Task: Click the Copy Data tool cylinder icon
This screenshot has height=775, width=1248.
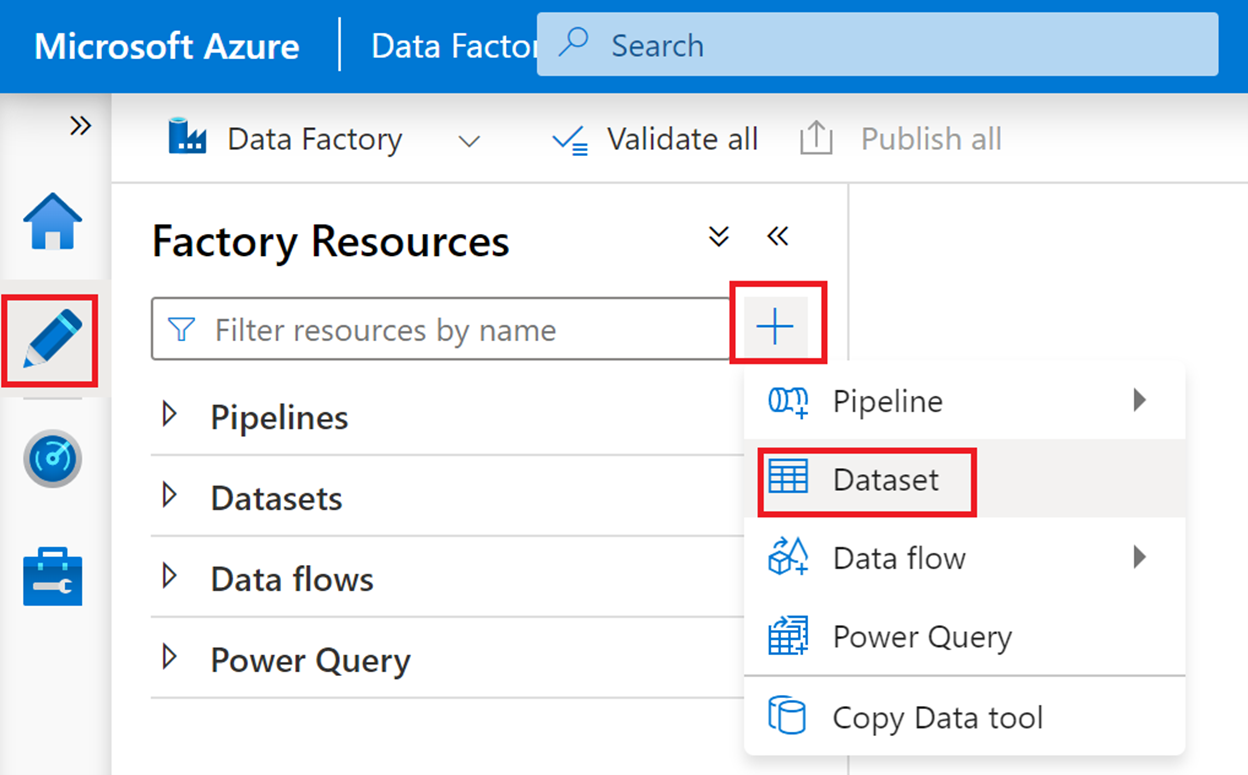Action: coord(787,716)
